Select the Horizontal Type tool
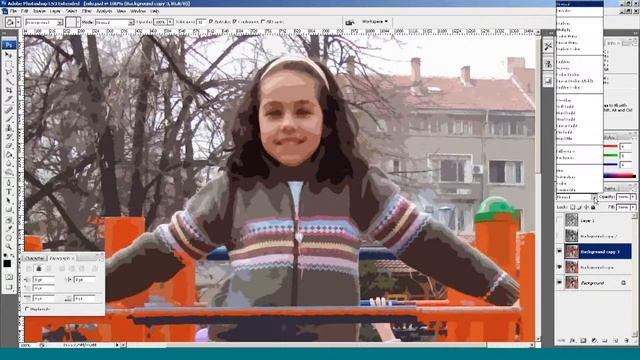The height and width of the screenshot is (360, 640). click(x=9, y=191)
